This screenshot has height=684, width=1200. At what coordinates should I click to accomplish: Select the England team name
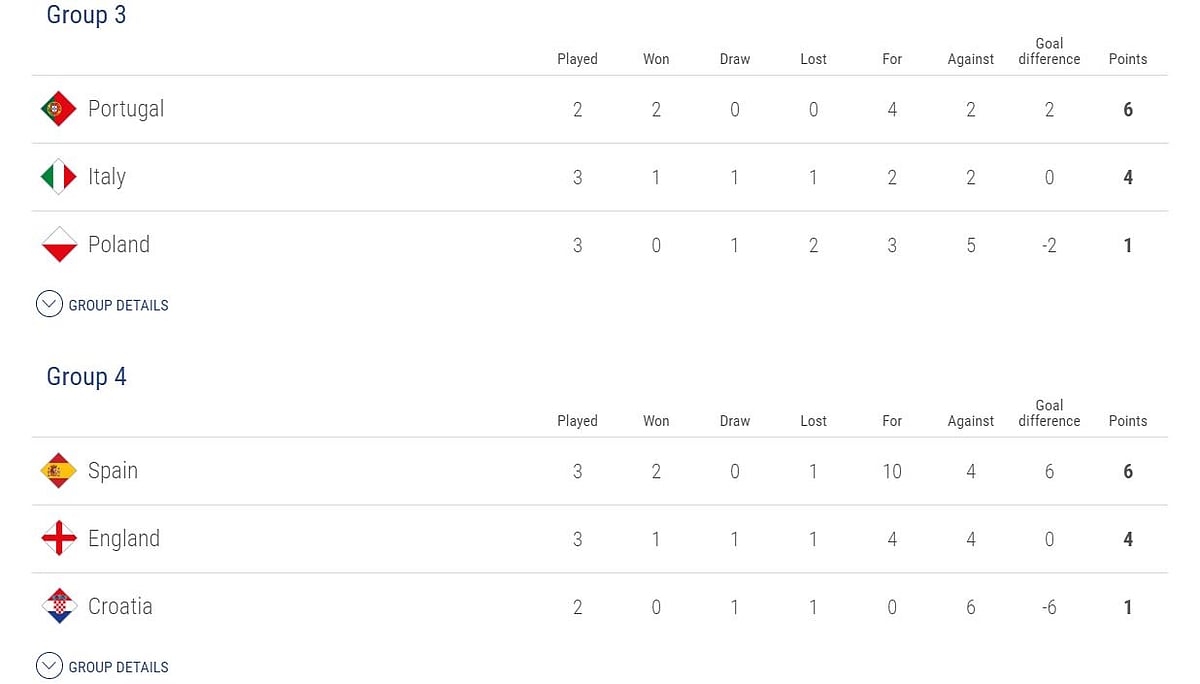pos(124,539)
